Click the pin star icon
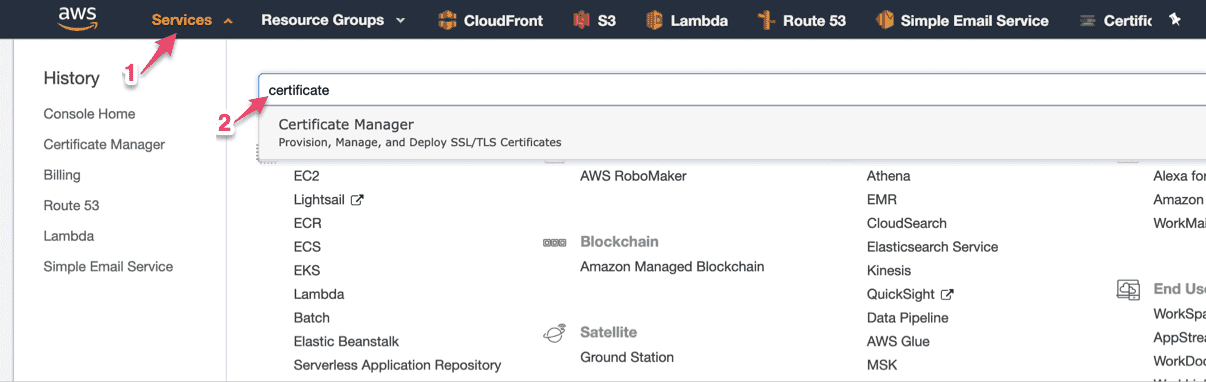This screenshot has width=1206, height=382. pos(1175,19)
